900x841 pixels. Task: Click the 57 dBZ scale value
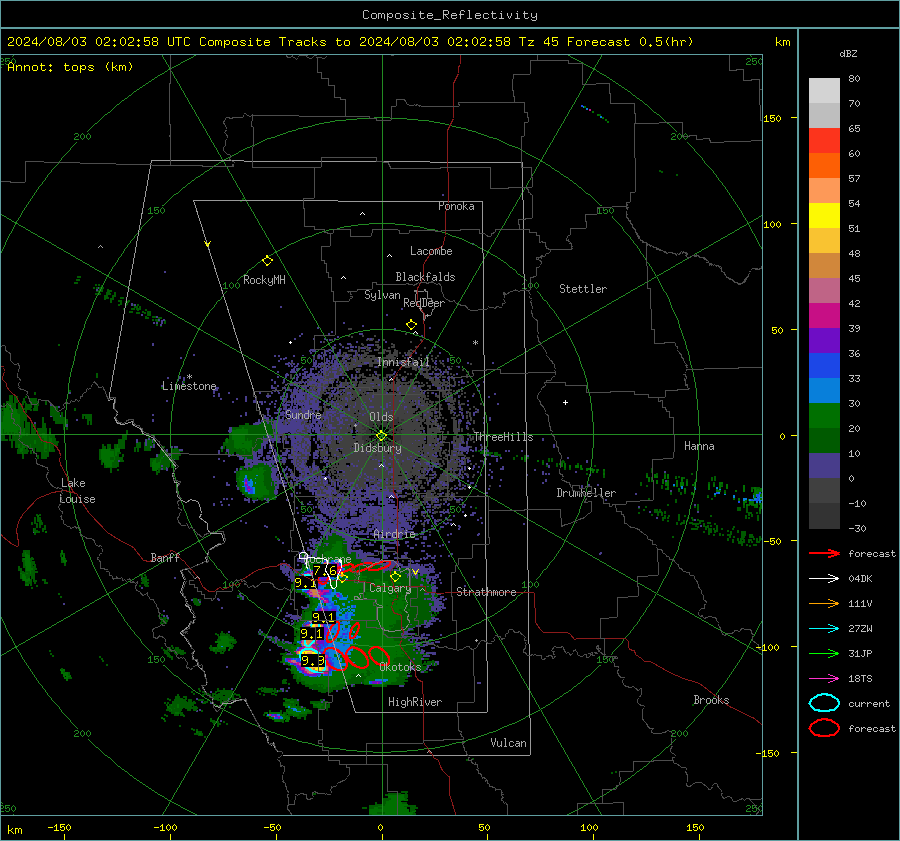[854, 179]
